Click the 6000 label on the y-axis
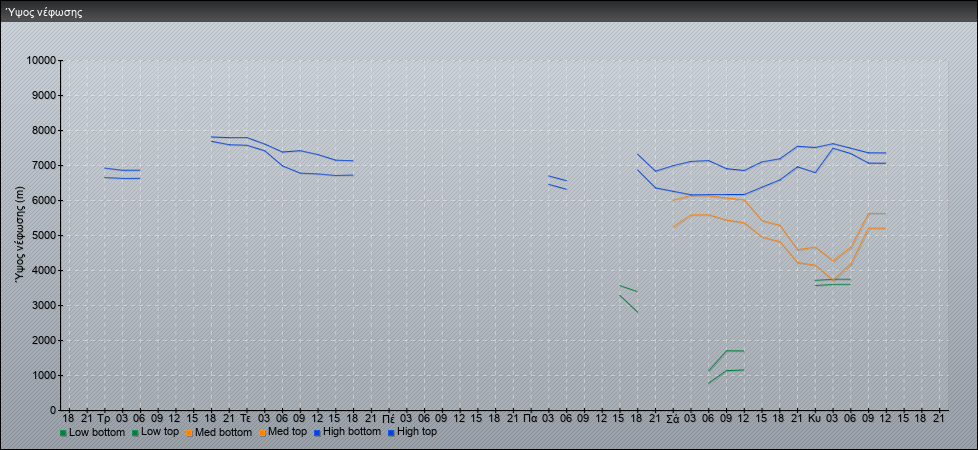The image size is (978, 450). tap(43, 200)
